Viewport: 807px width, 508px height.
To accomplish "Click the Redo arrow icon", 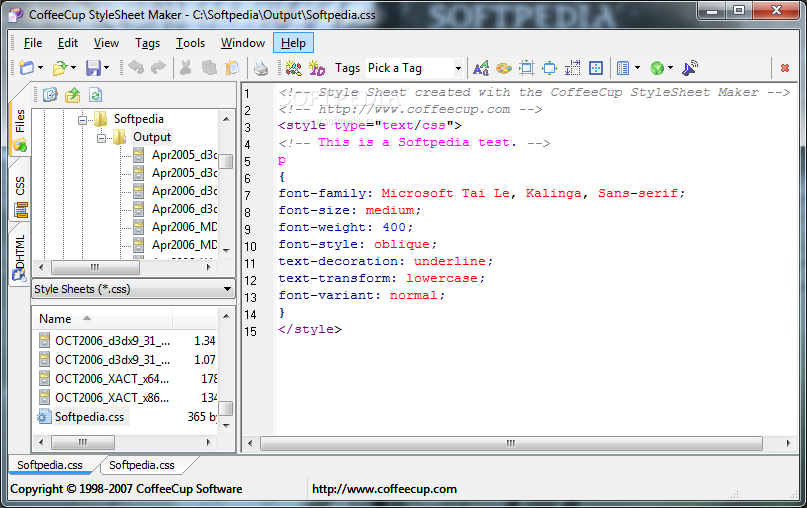I will pyautogui.click(x=158, y=67).
